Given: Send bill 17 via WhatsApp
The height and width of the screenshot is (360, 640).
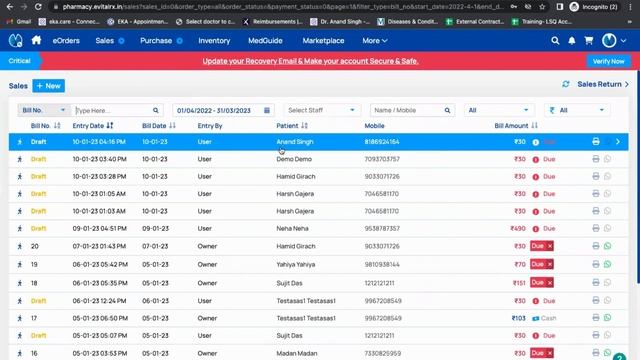Looking at the screenshot, I should [x=607, y=318].
